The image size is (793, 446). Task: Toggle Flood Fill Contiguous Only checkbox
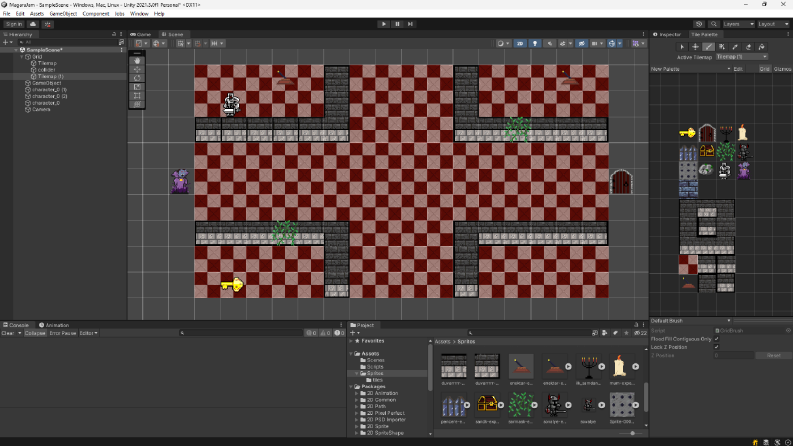pos(716,339)
